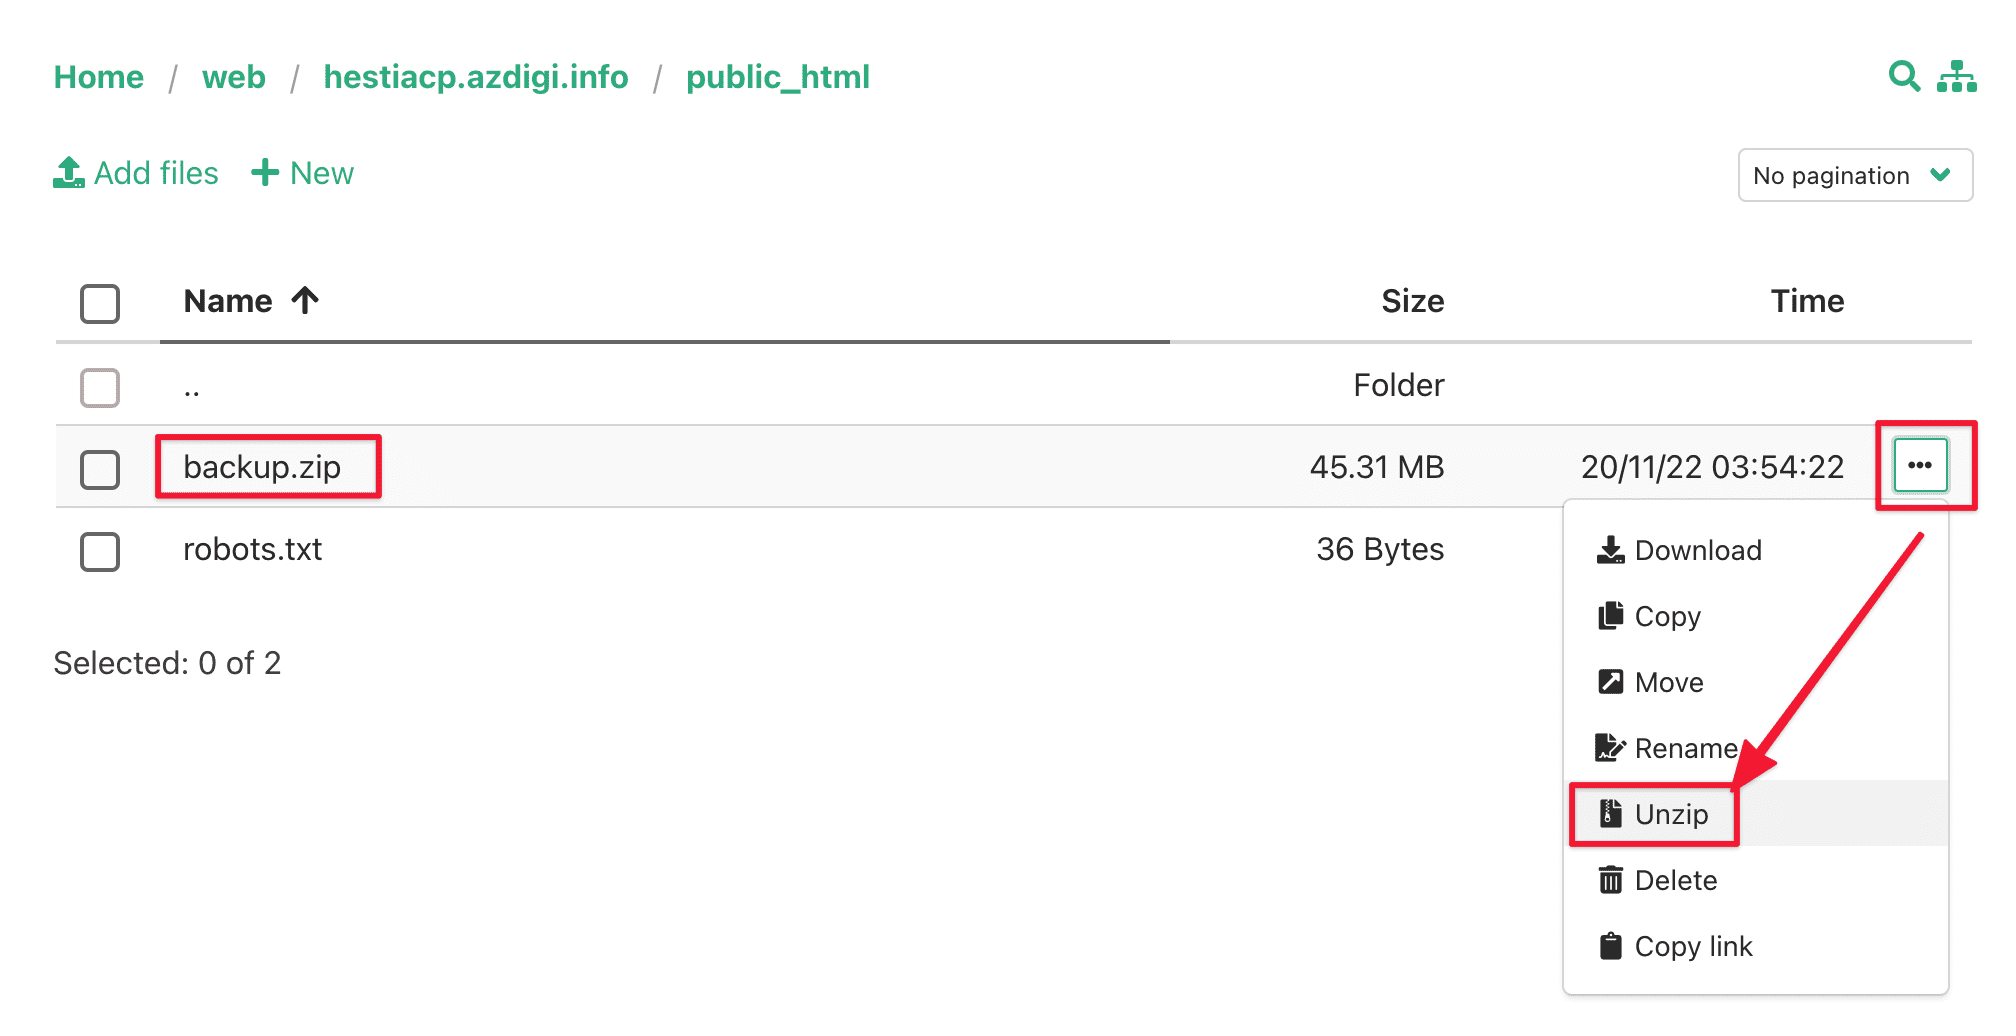Screen dimensions: 2016x1036
Task: Click the New button
Action: 302,172
